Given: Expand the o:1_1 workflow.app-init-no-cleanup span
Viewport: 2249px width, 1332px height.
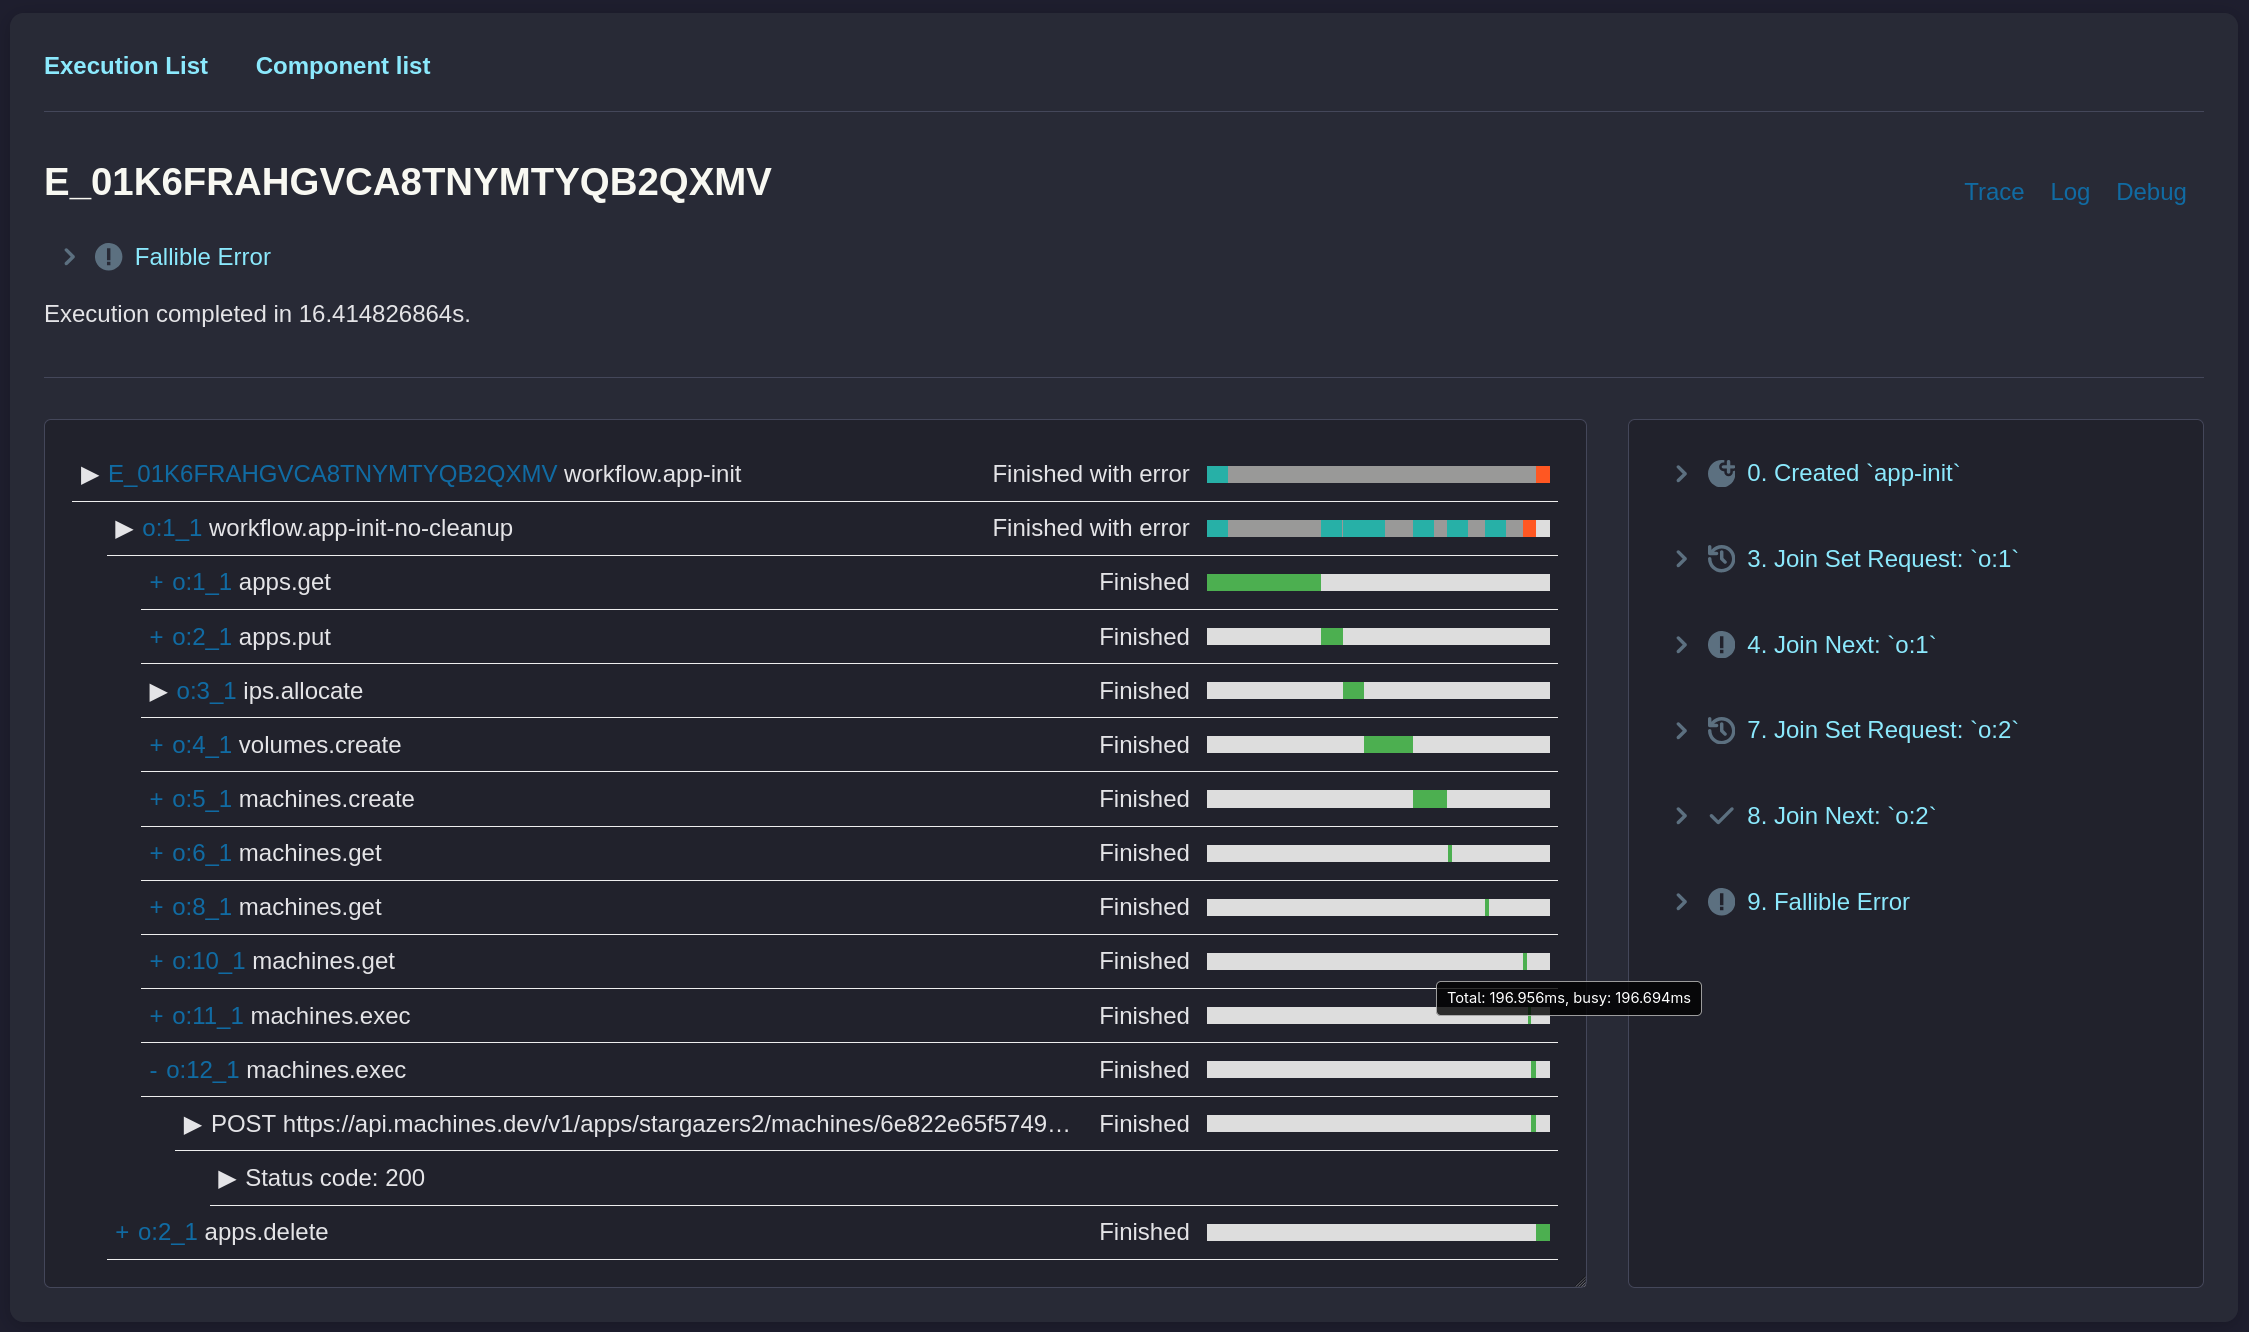Looking at the screenshot, I should [123, 529].
